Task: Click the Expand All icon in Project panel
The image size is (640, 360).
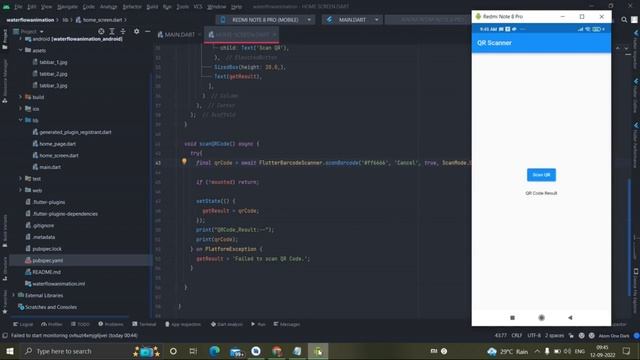Action: (112, 31)
